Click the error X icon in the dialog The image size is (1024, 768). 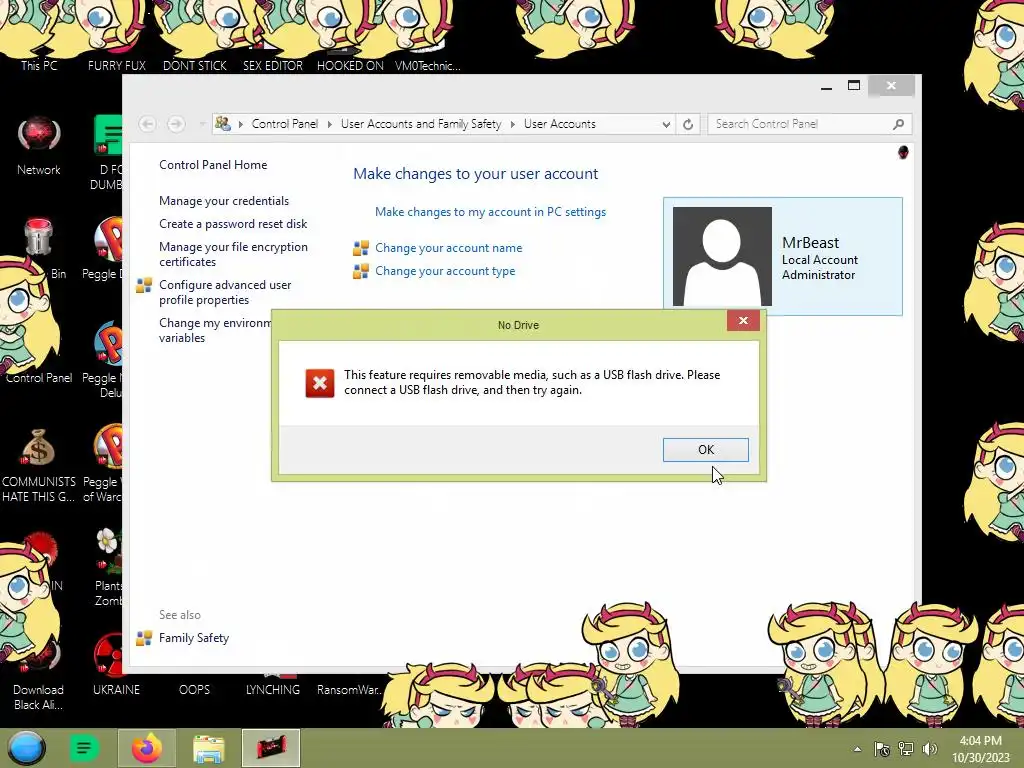pyautogui.click(x=319, y=383)
